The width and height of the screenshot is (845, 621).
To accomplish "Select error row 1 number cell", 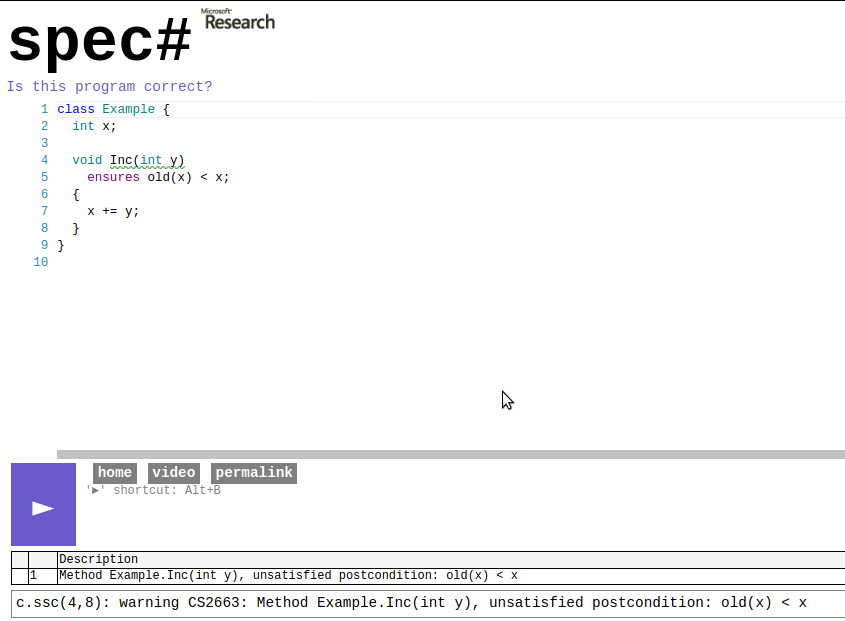I will pyautogui.click(x=43, y=576).
